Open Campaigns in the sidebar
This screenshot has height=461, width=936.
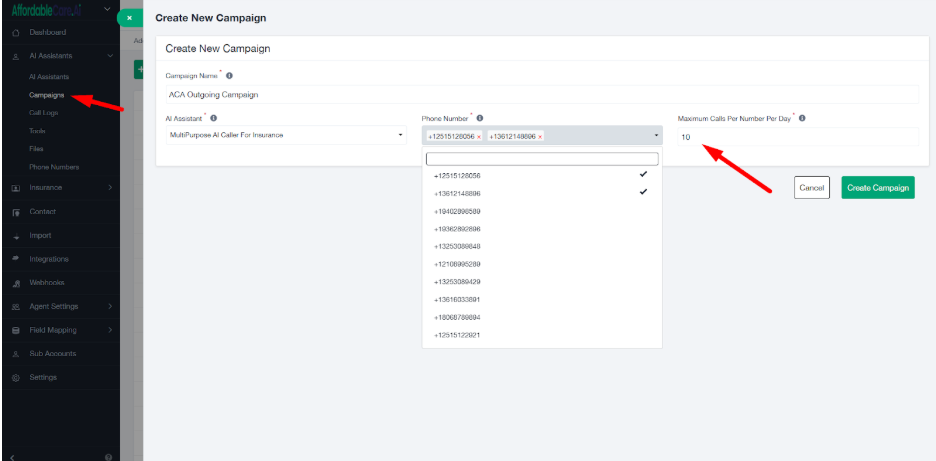[47, 96]
